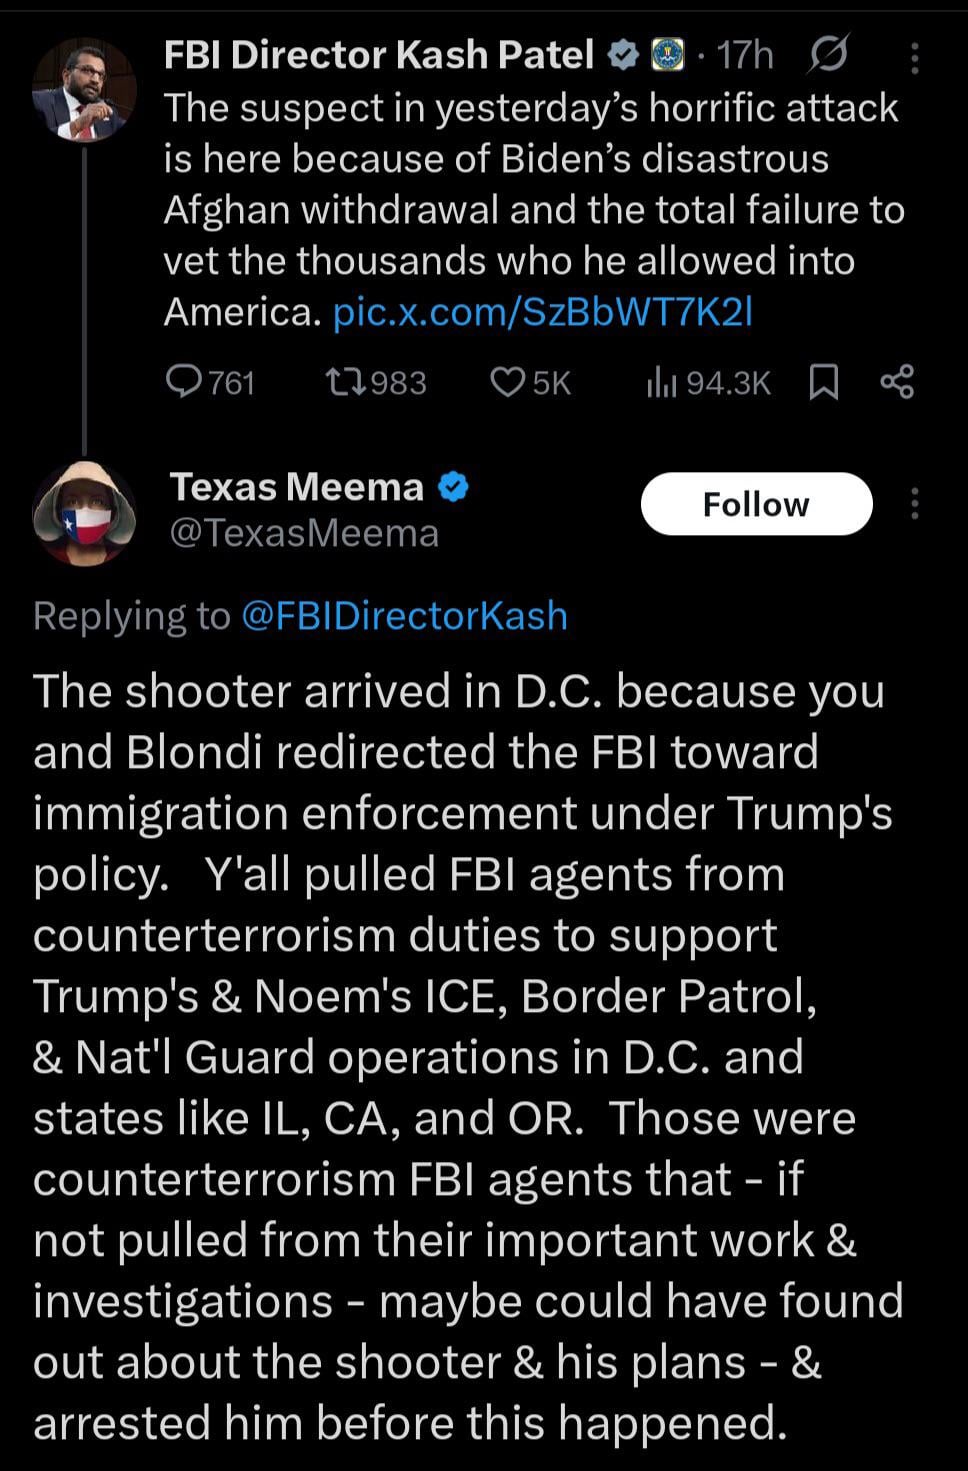The width and height of the screenshot is (968, 1471).
Task: Click the FBI Director Kash Patel display name
Action: [x=380, y=55]
